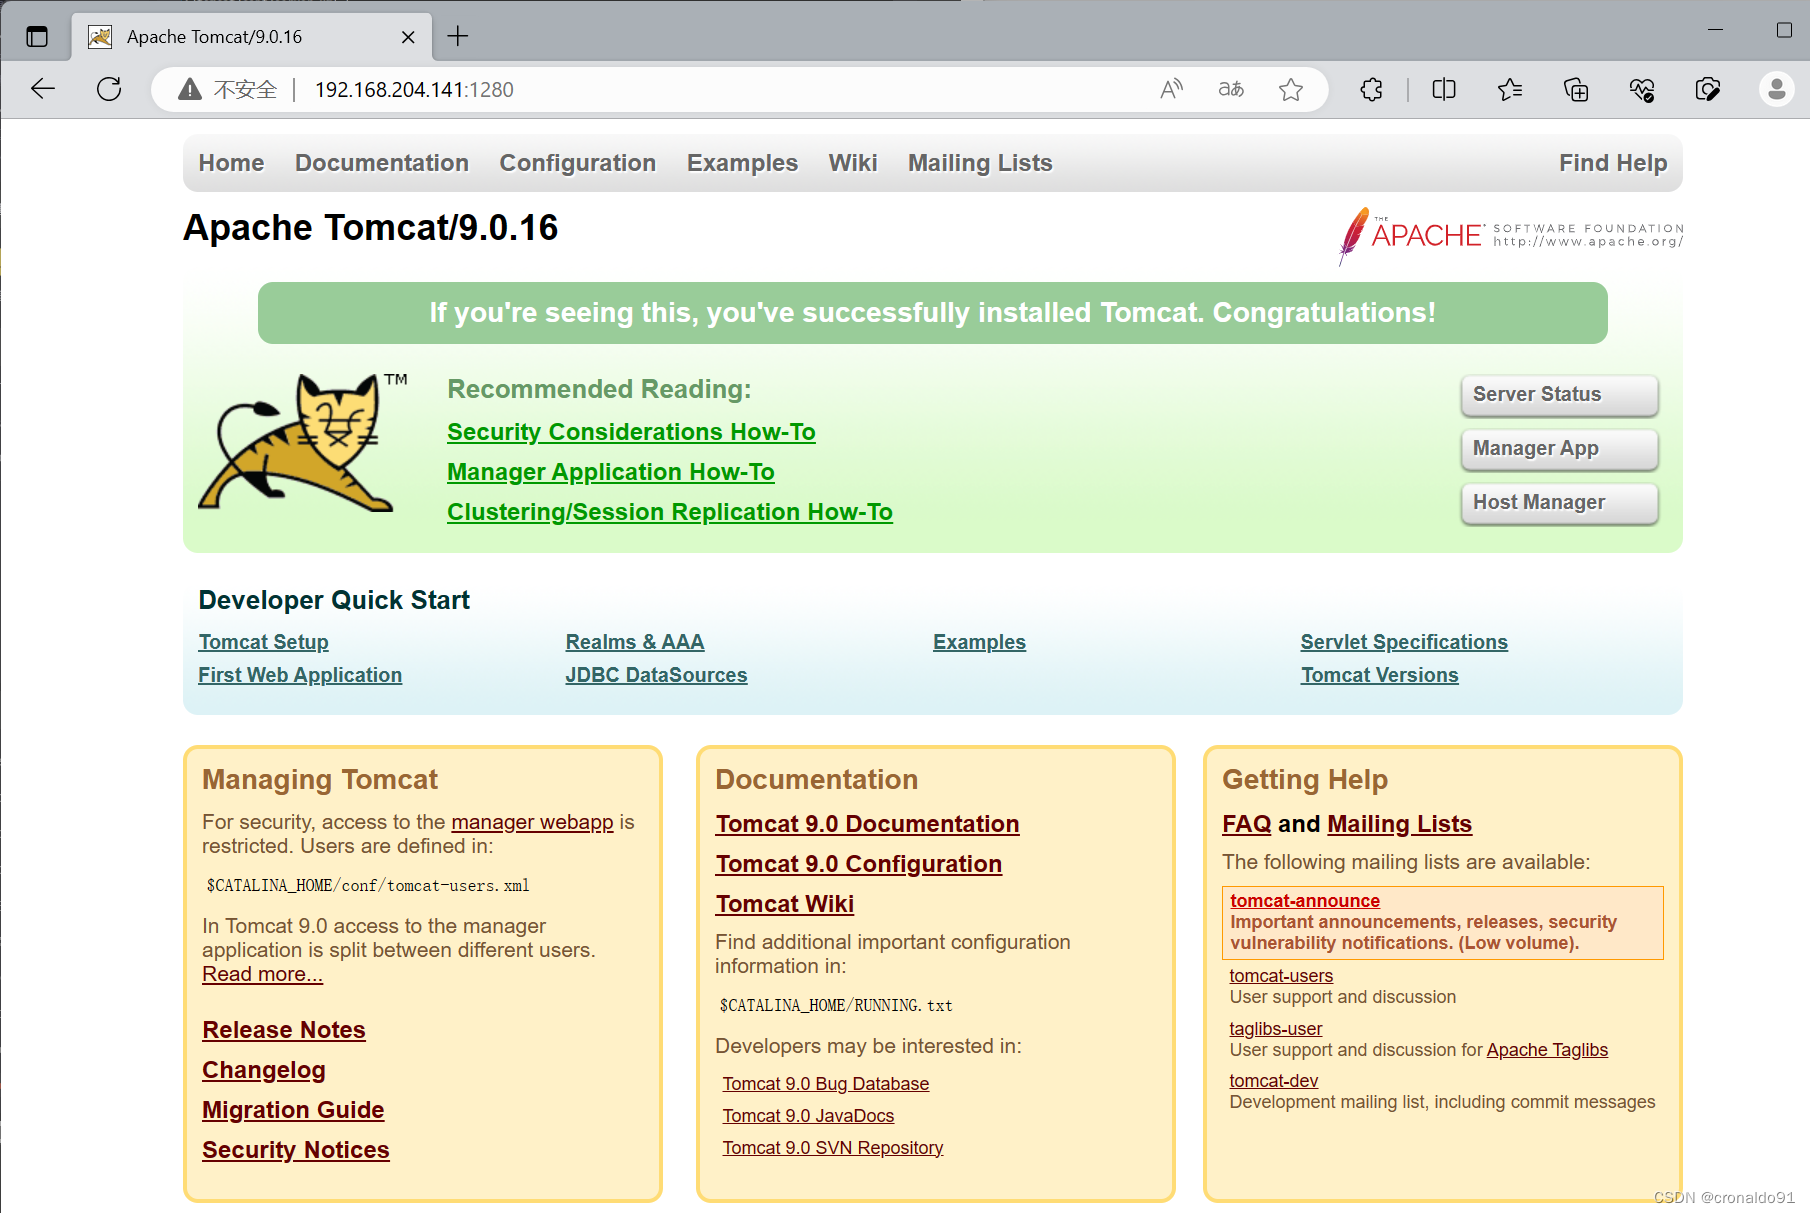Open the manager webapp link
1810x1213 pixels.
click(x=532, y=822)
